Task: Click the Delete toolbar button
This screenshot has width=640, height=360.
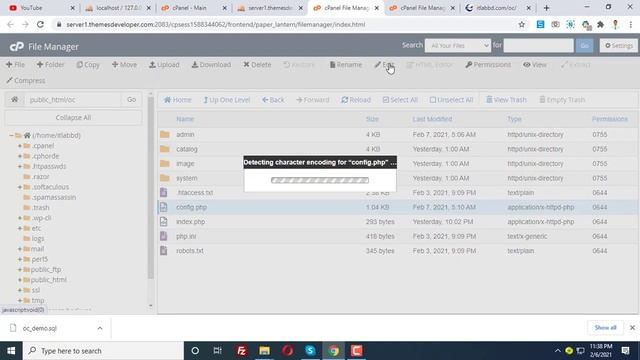Action: (257, 64)
